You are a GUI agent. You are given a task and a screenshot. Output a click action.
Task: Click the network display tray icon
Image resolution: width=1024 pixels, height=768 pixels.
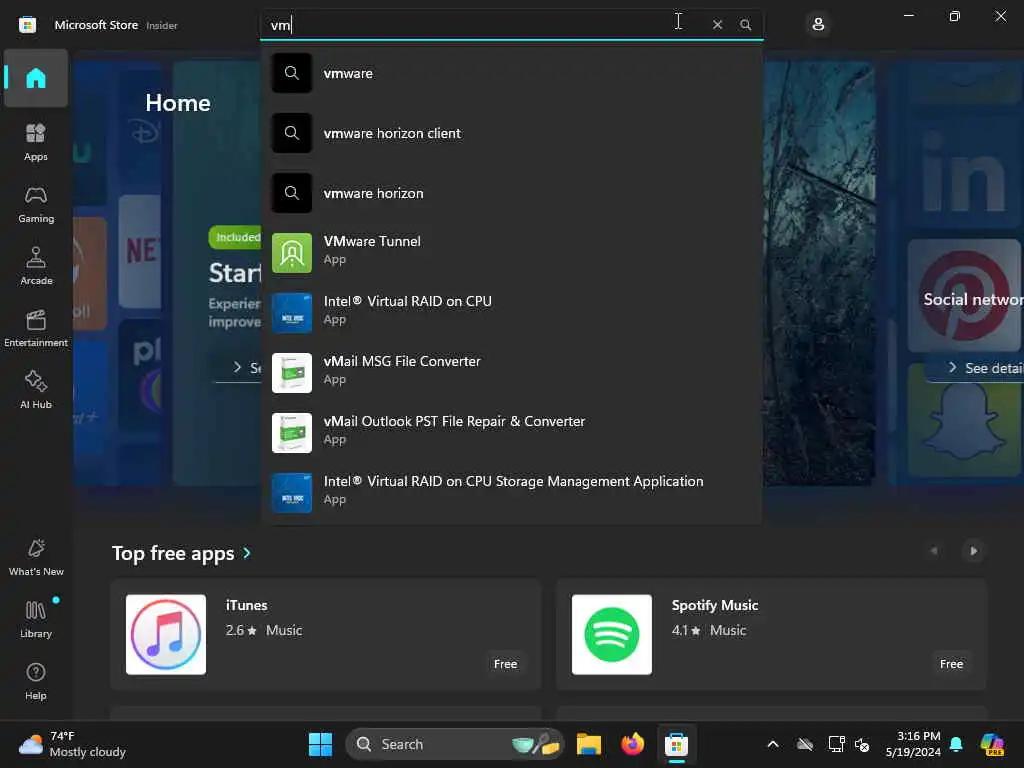pyautogui.click(x=836, y=744)
